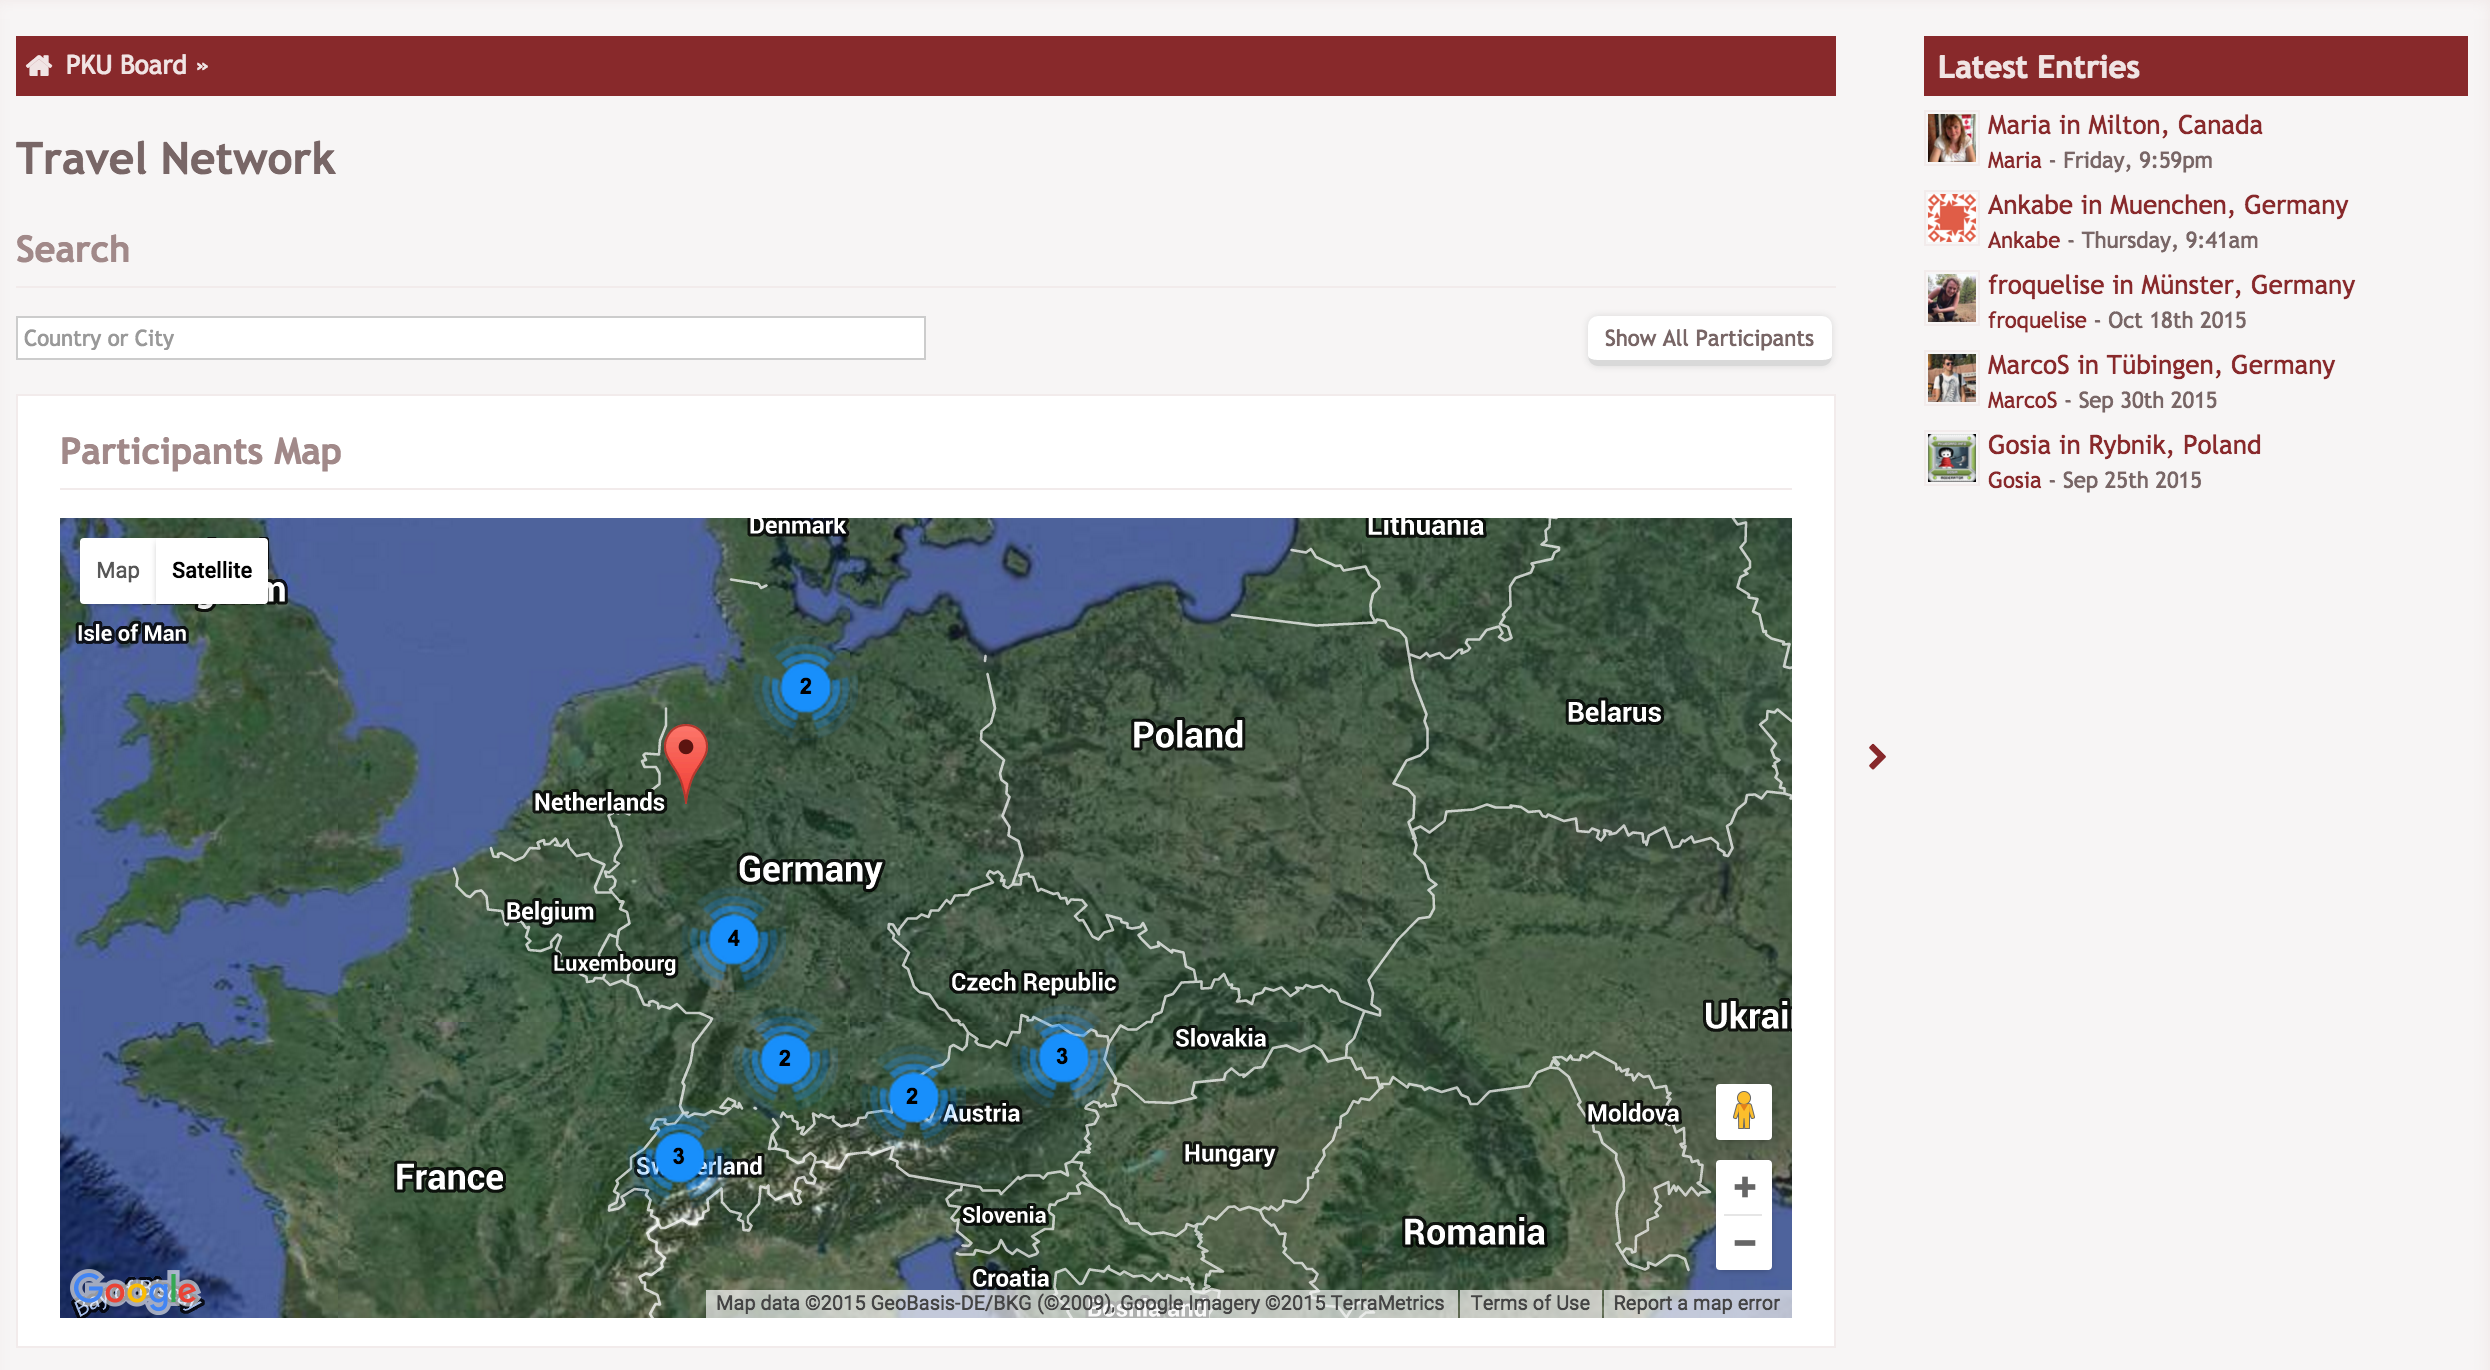Zoom out the map with minus button
Viewport: 2490px width, 1370px height.
[1744, 1243]
